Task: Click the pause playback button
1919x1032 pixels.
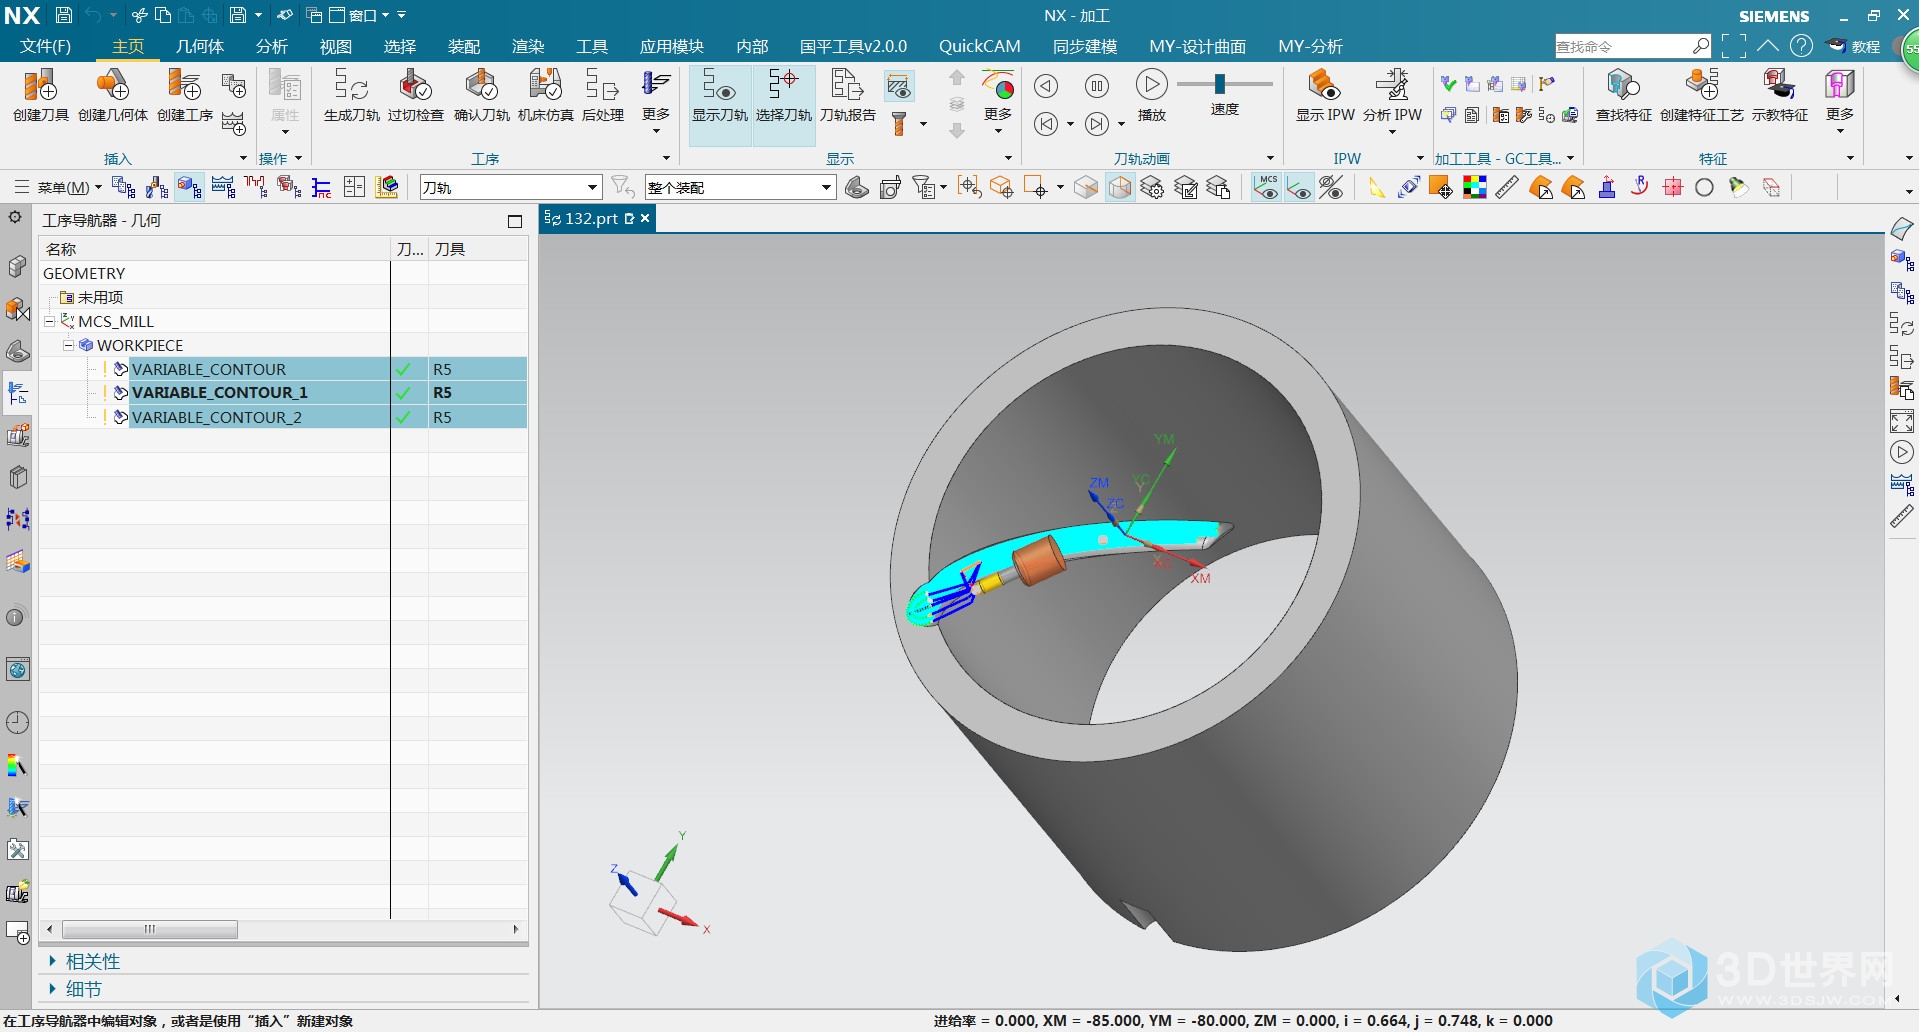Action: [x=1097, y=86]
